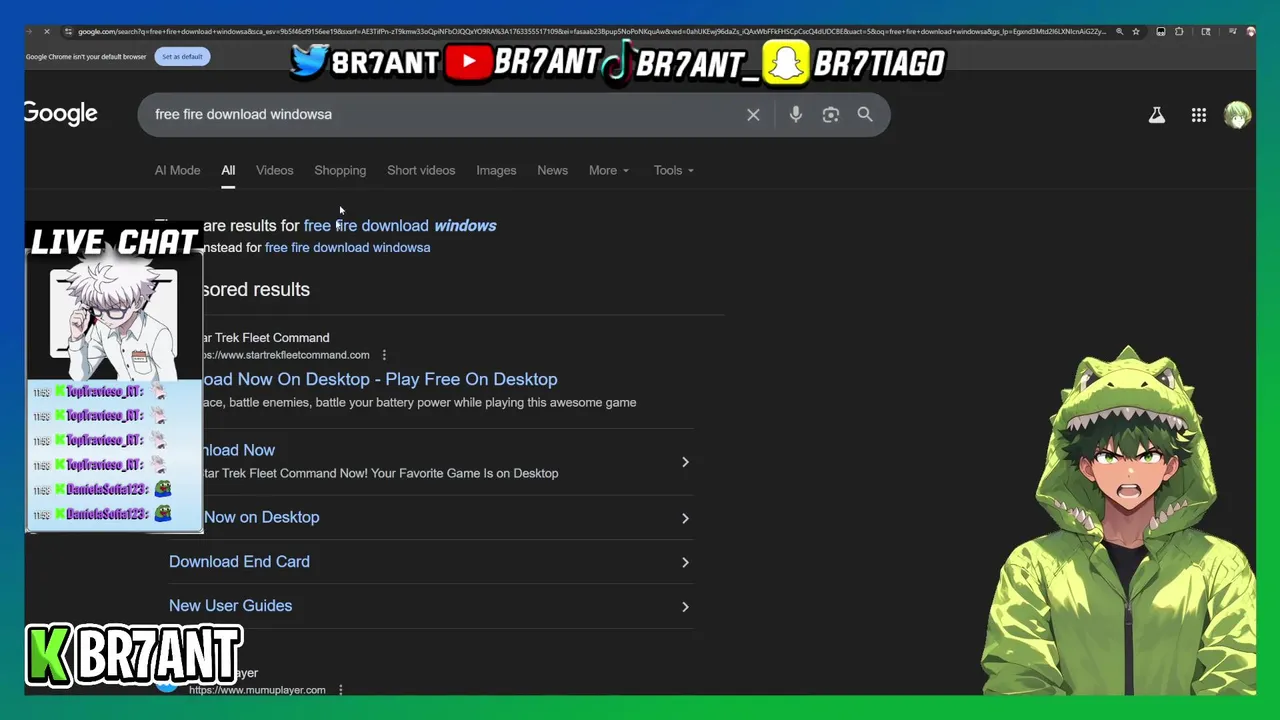Open the www.mumuplayer.com link
This screenshot has height=720, width=1280.
[257, 690]
